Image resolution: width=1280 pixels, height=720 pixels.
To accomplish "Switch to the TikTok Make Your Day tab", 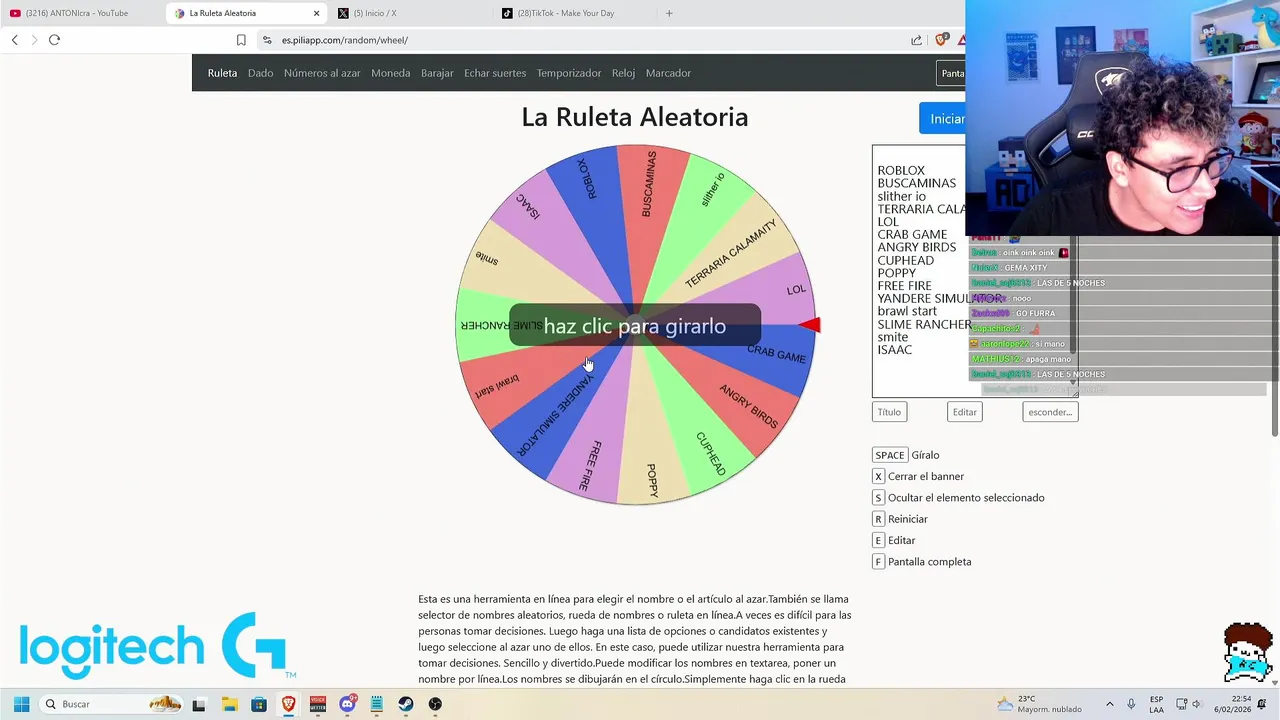I will pyautogui.click(x=572, y=13).
